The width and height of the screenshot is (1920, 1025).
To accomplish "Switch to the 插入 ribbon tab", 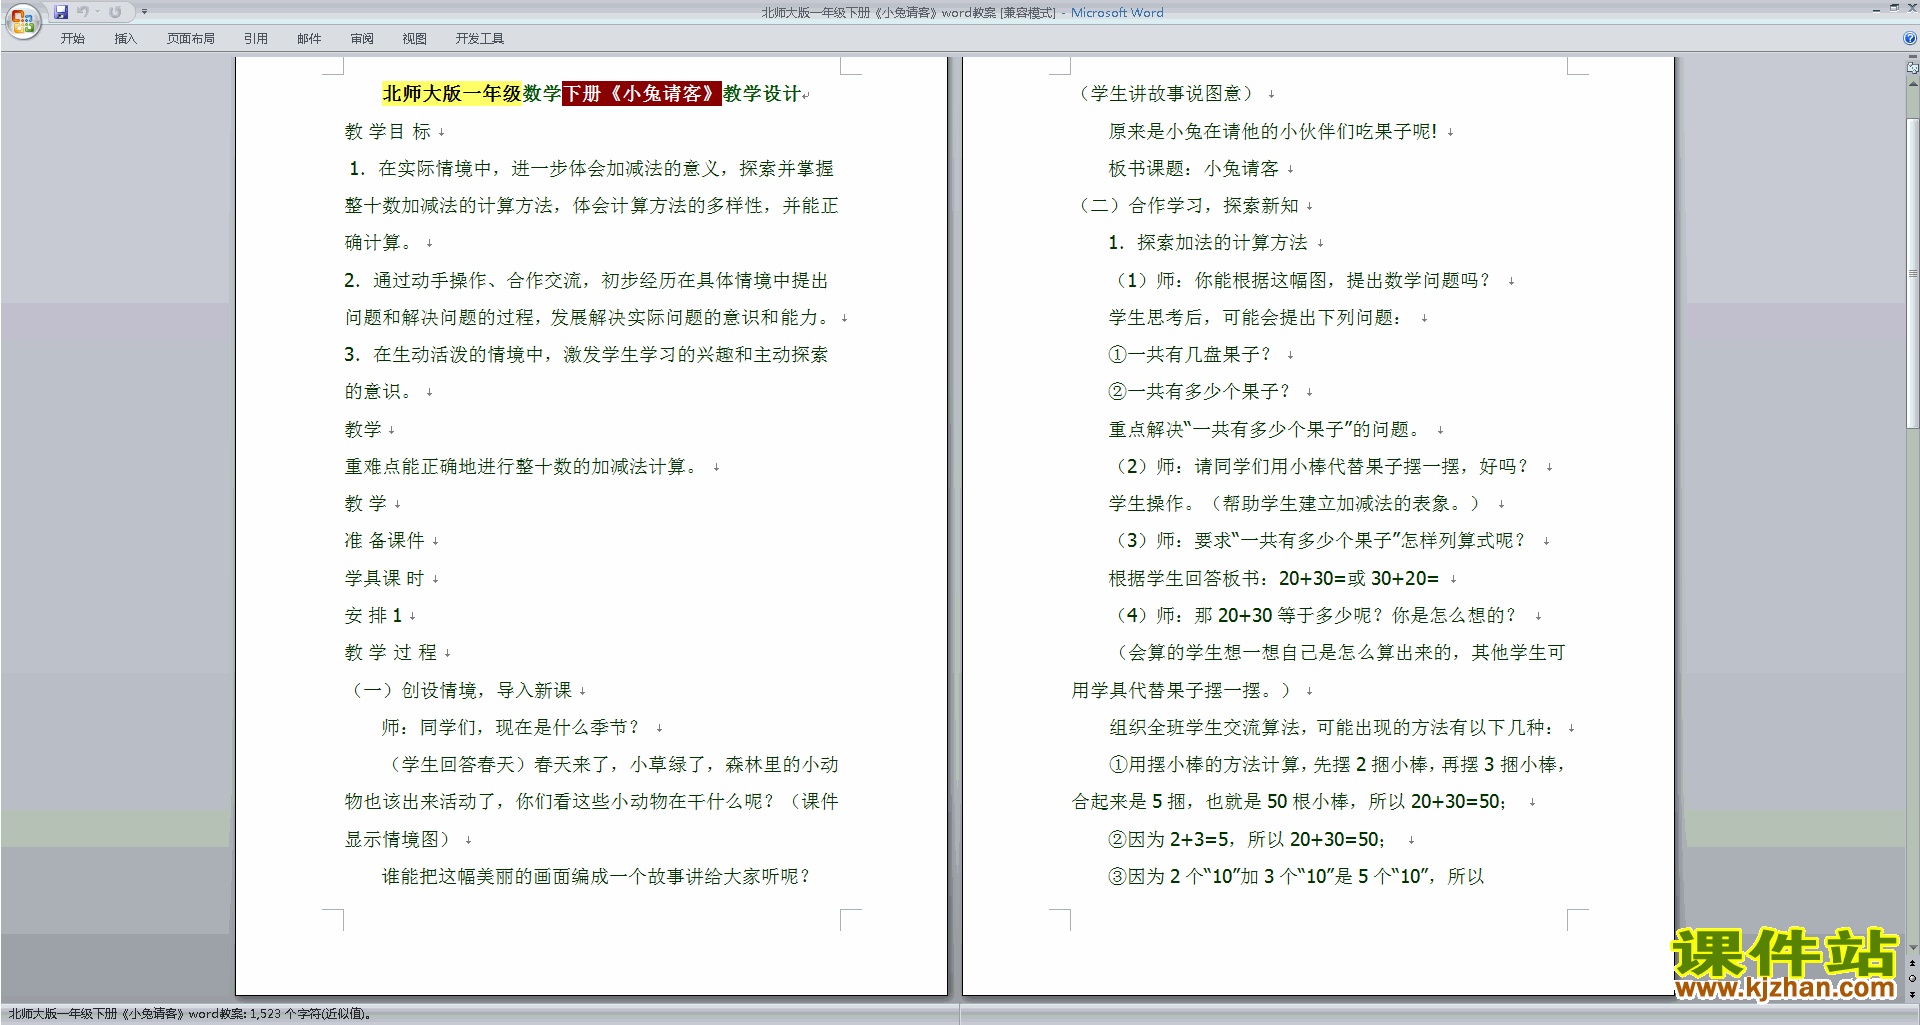I will pyautogui.click(x=125, y=39).
